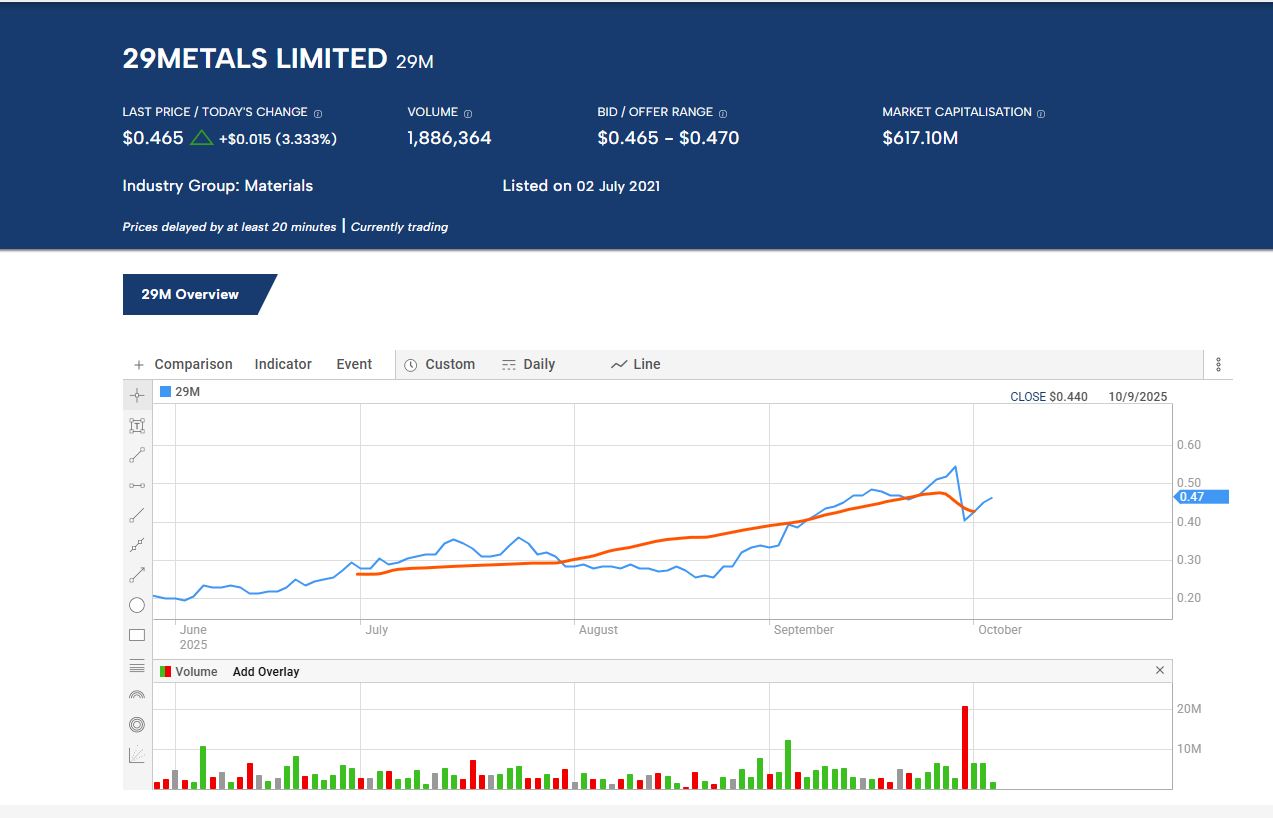Open the chart's three-dot options menu
The height and width of the screenshot is (818, 1273).
pyautogui.click(x=1218, y=364)
